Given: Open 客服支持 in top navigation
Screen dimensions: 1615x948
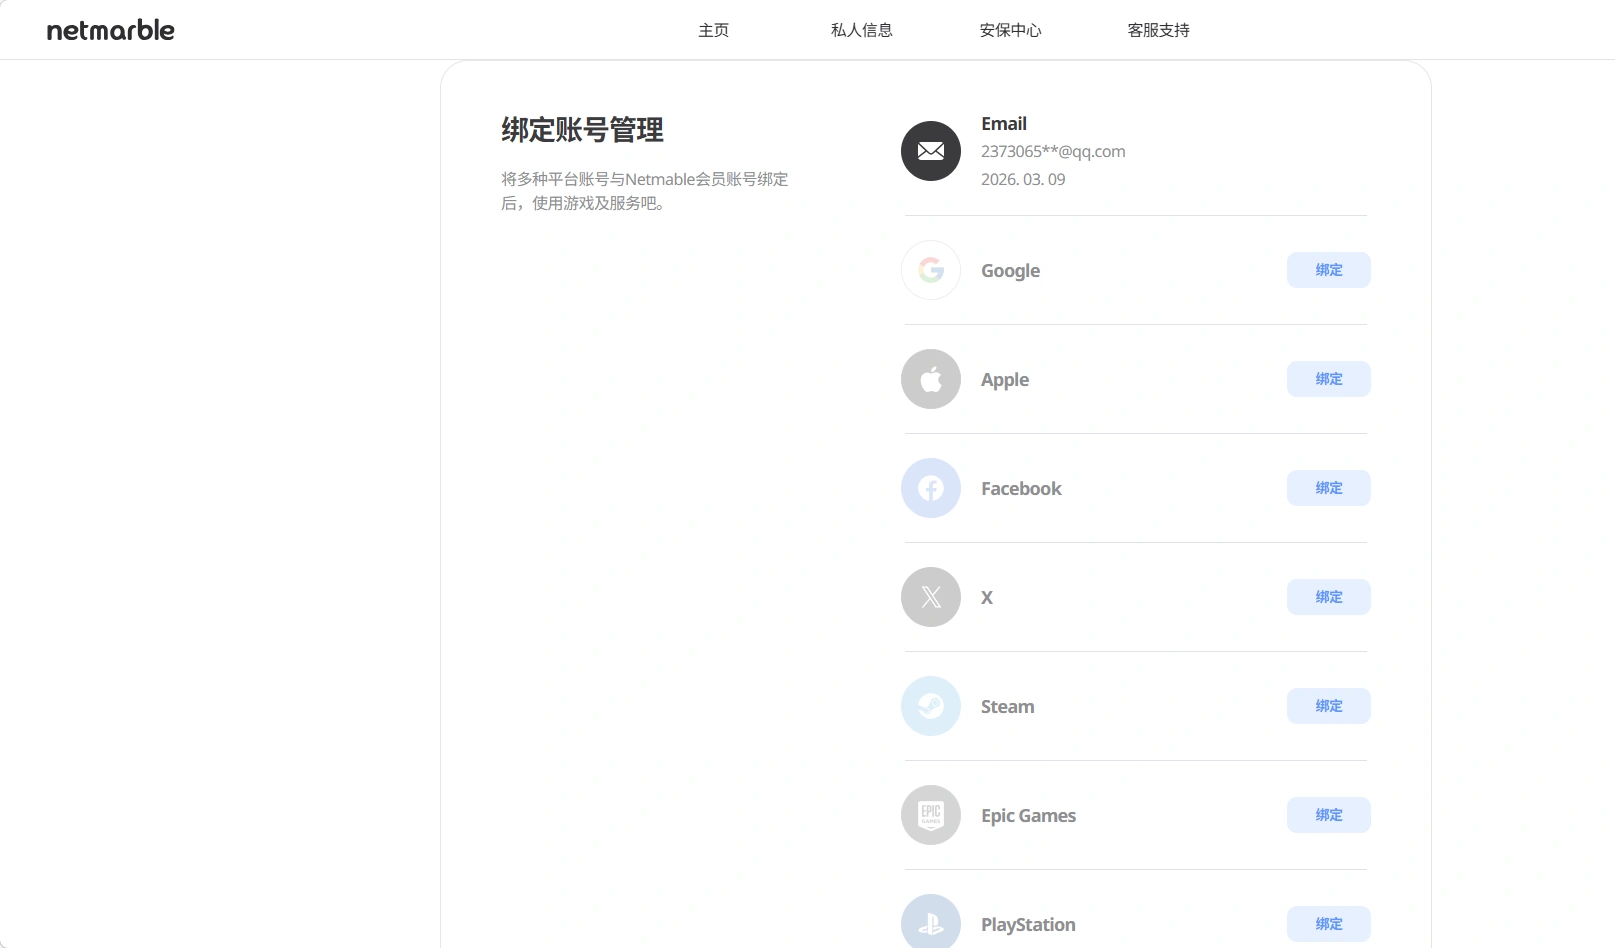Looking at the screenshot, I should 1159,30.
